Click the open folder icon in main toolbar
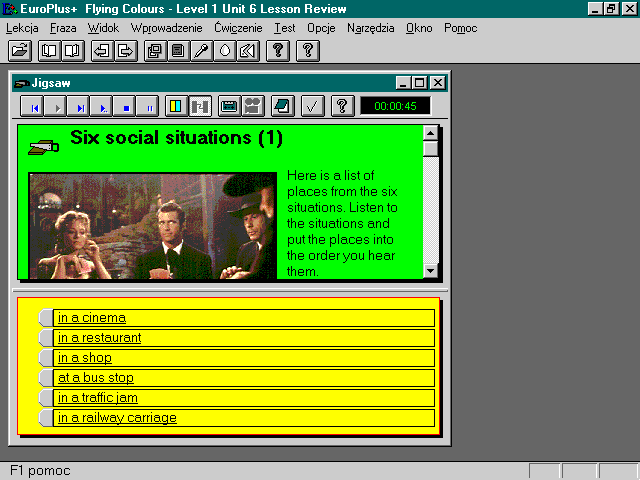 [x=20, y=50]
